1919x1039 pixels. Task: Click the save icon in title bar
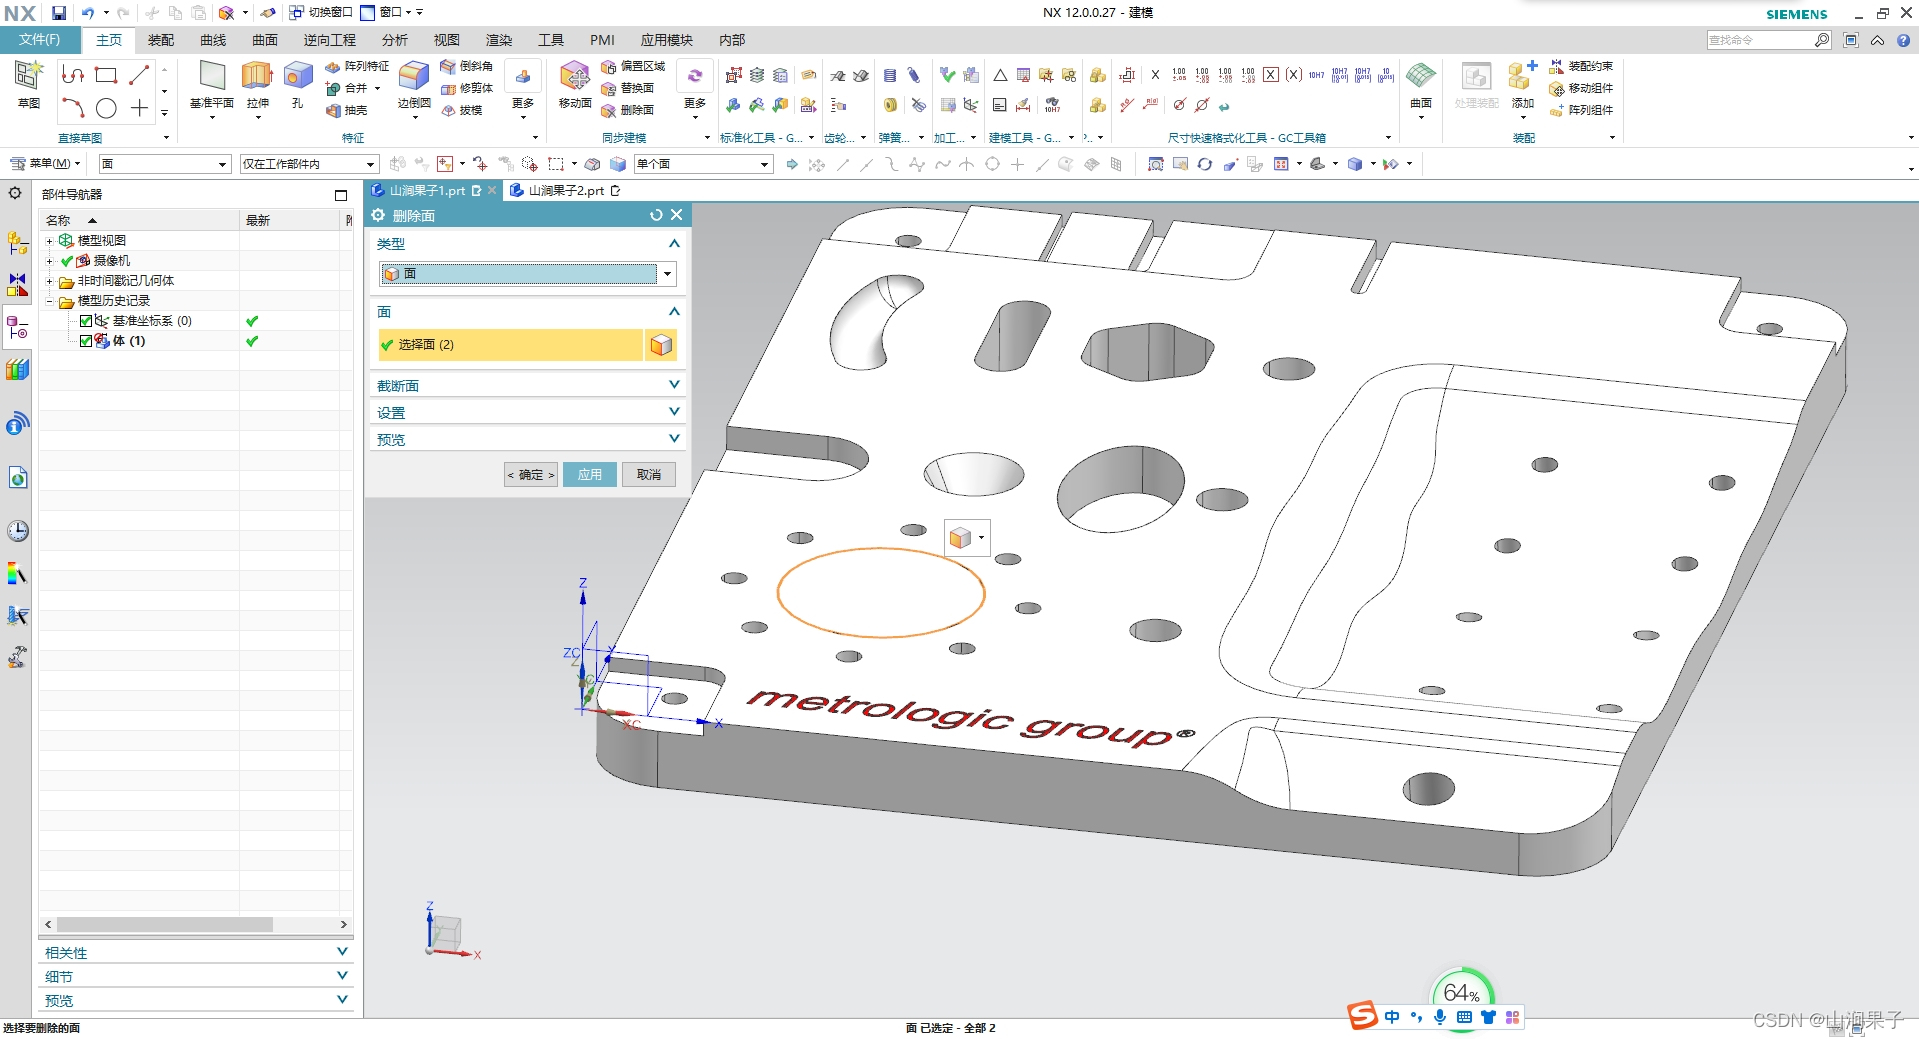click(59, 13)
